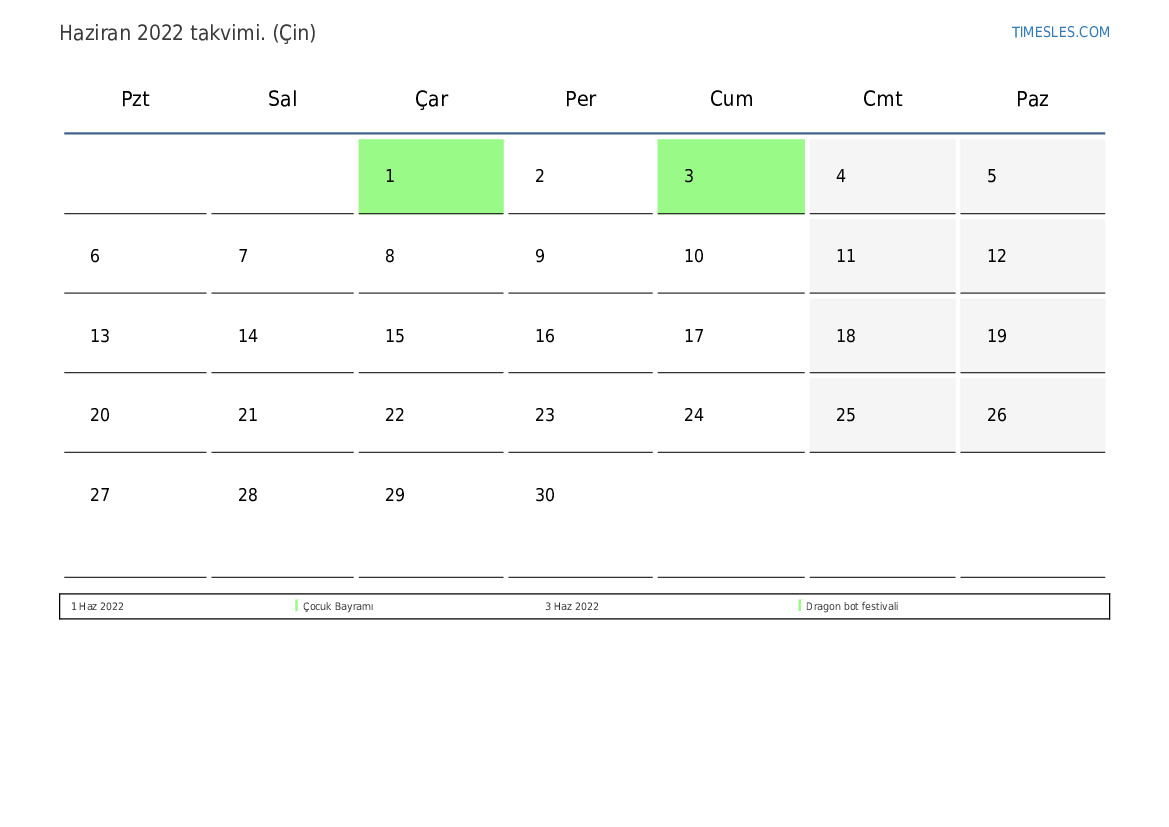
Task: Select Saturday June 4 cell
Action: click(882, 176)
